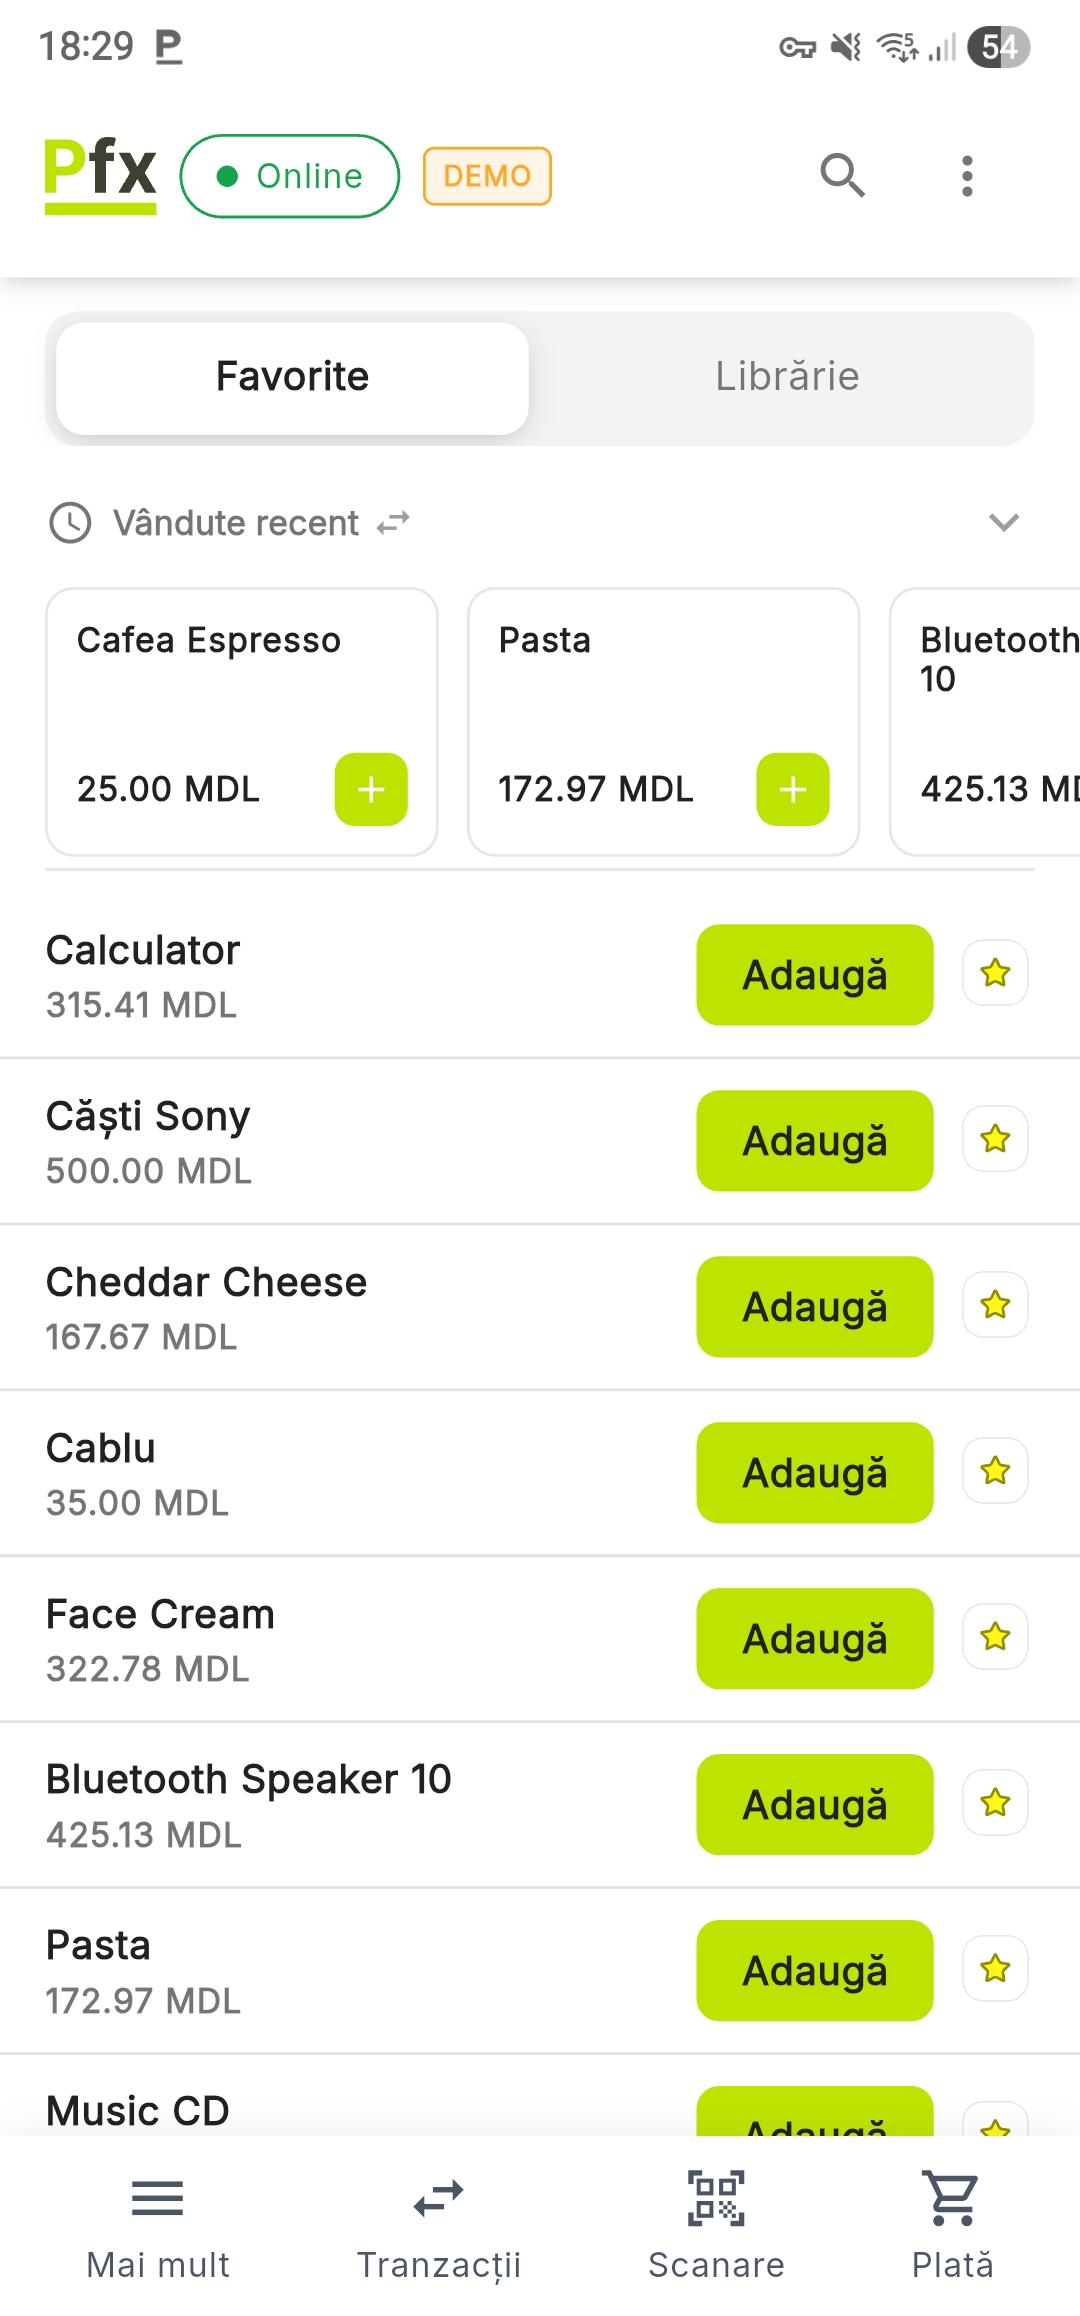
Task: Collapse the Vândute recent section chevron
Action: [x=1003, y=522]
